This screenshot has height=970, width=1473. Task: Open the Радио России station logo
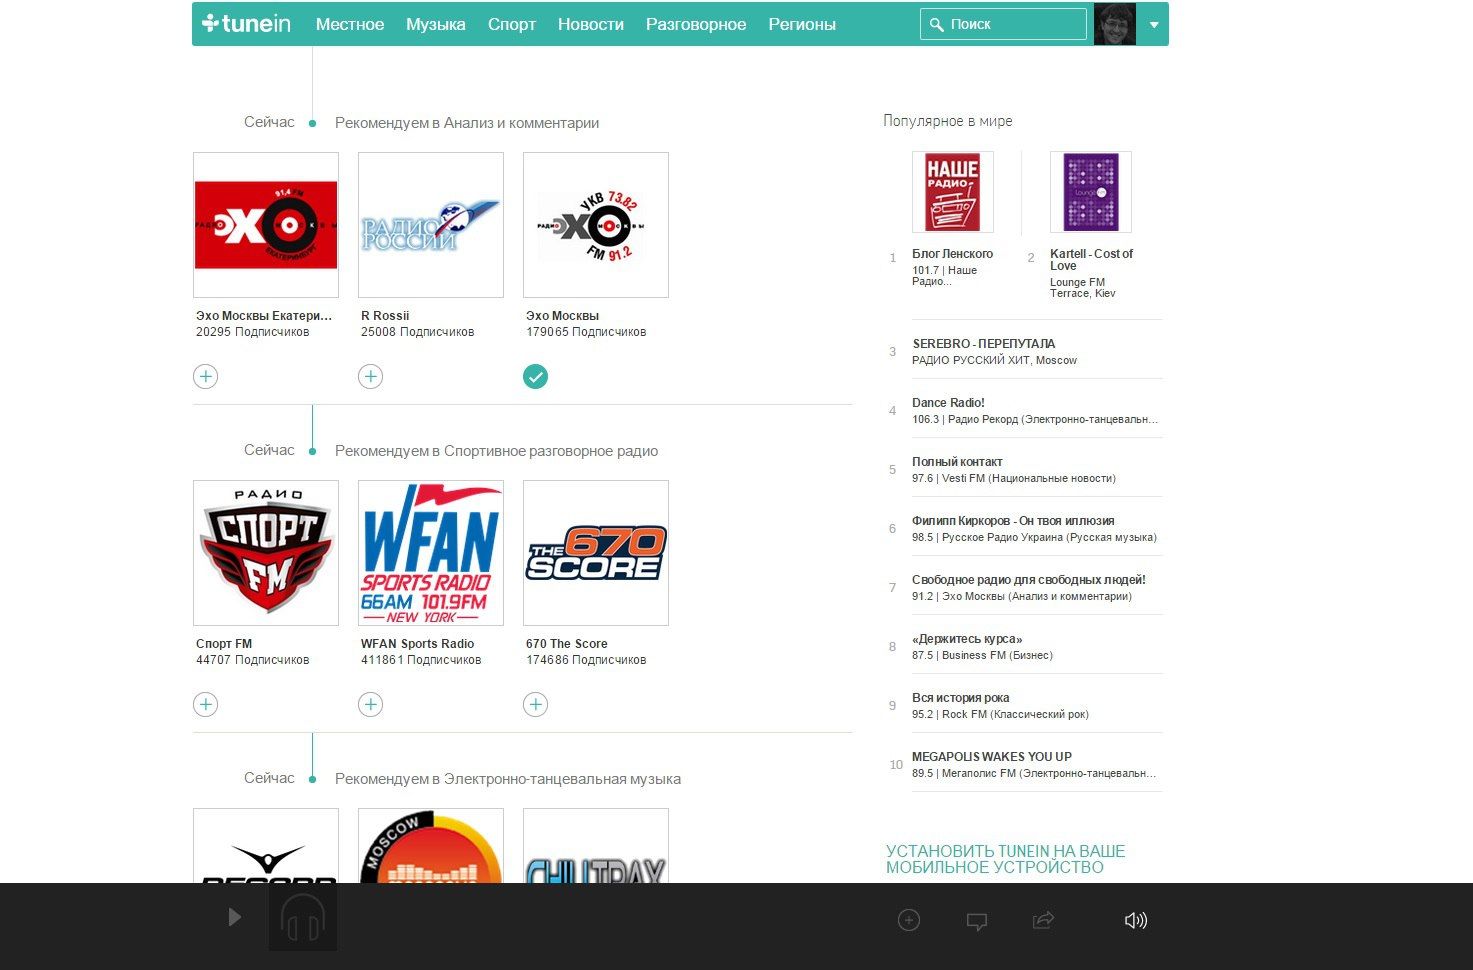[431, 225]
